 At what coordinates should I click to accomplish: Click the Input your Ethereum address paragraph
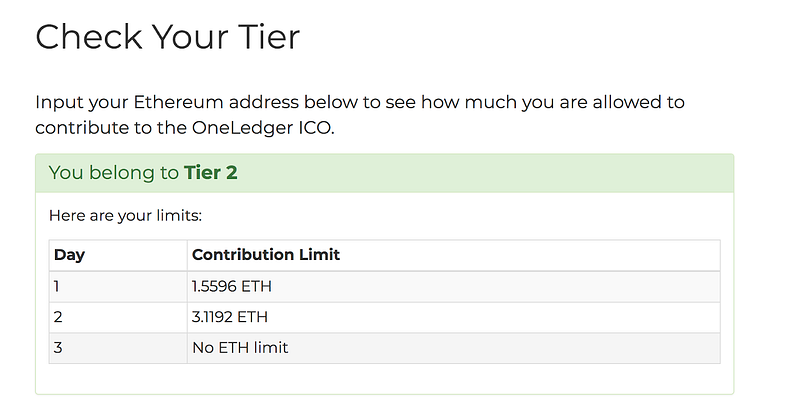(x=360, y=115)
